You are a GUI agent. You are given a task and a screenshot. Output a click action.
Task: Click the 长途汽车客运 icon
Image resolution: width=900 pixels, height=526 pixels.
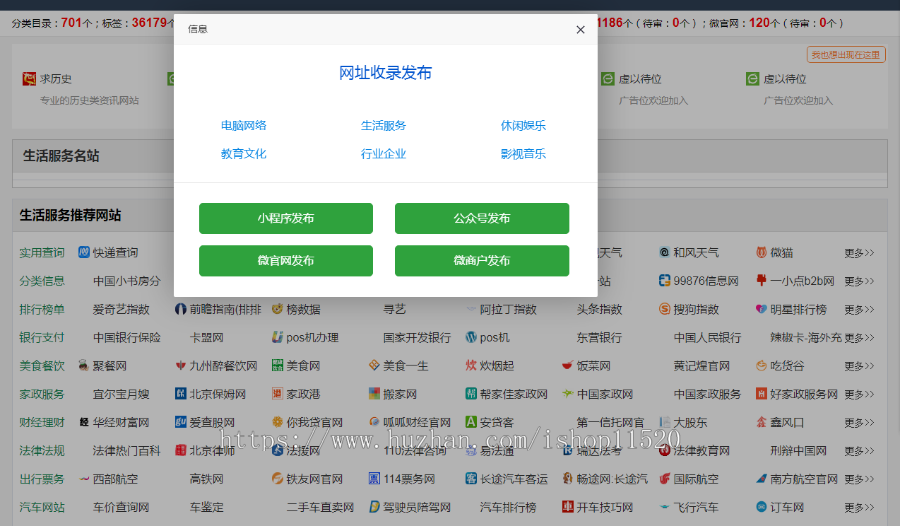(471, 478)
